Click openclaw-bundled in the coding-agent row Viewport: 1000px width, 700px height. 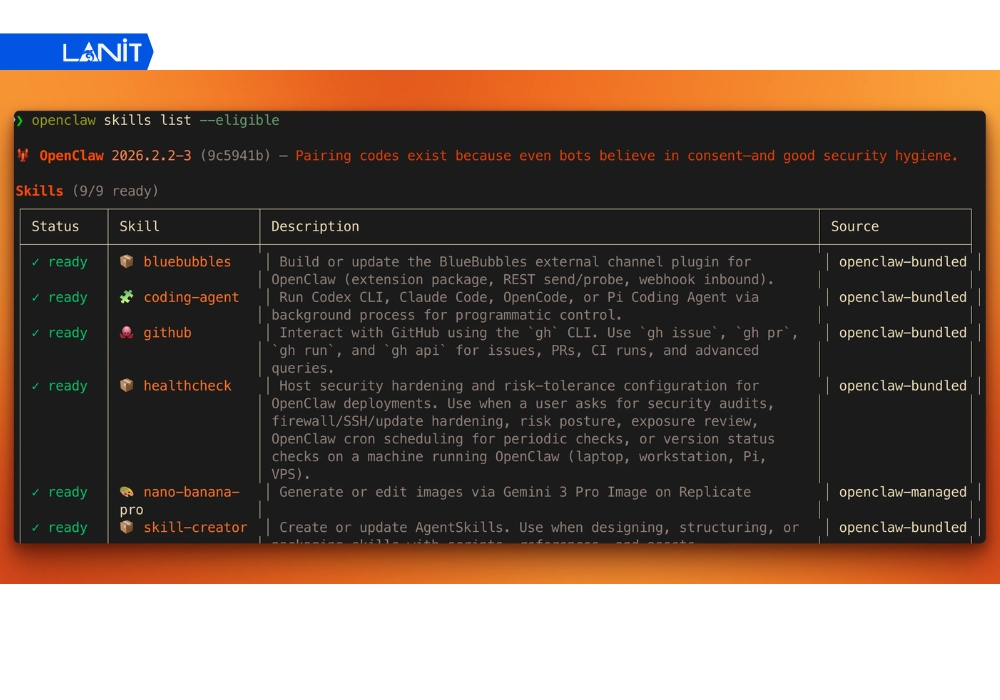pos(902,297)
